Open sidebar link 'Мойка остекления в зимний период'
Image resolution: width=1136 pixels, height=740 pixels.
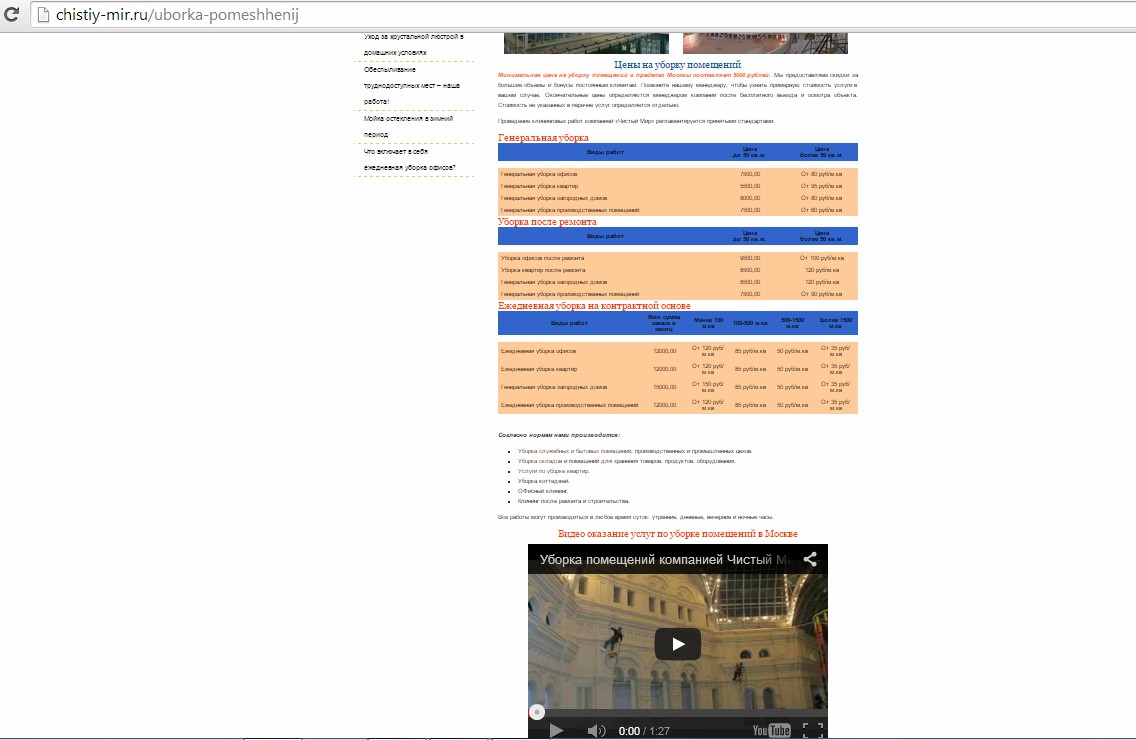tap(409, 126)
